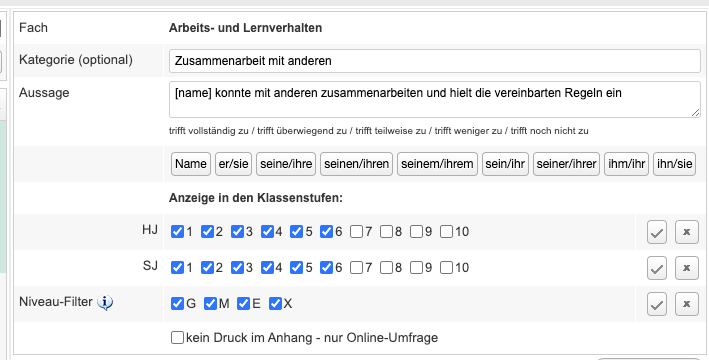Open the Niveau-Filter info icon
709x360 pixels.
(x=105, y=302)
